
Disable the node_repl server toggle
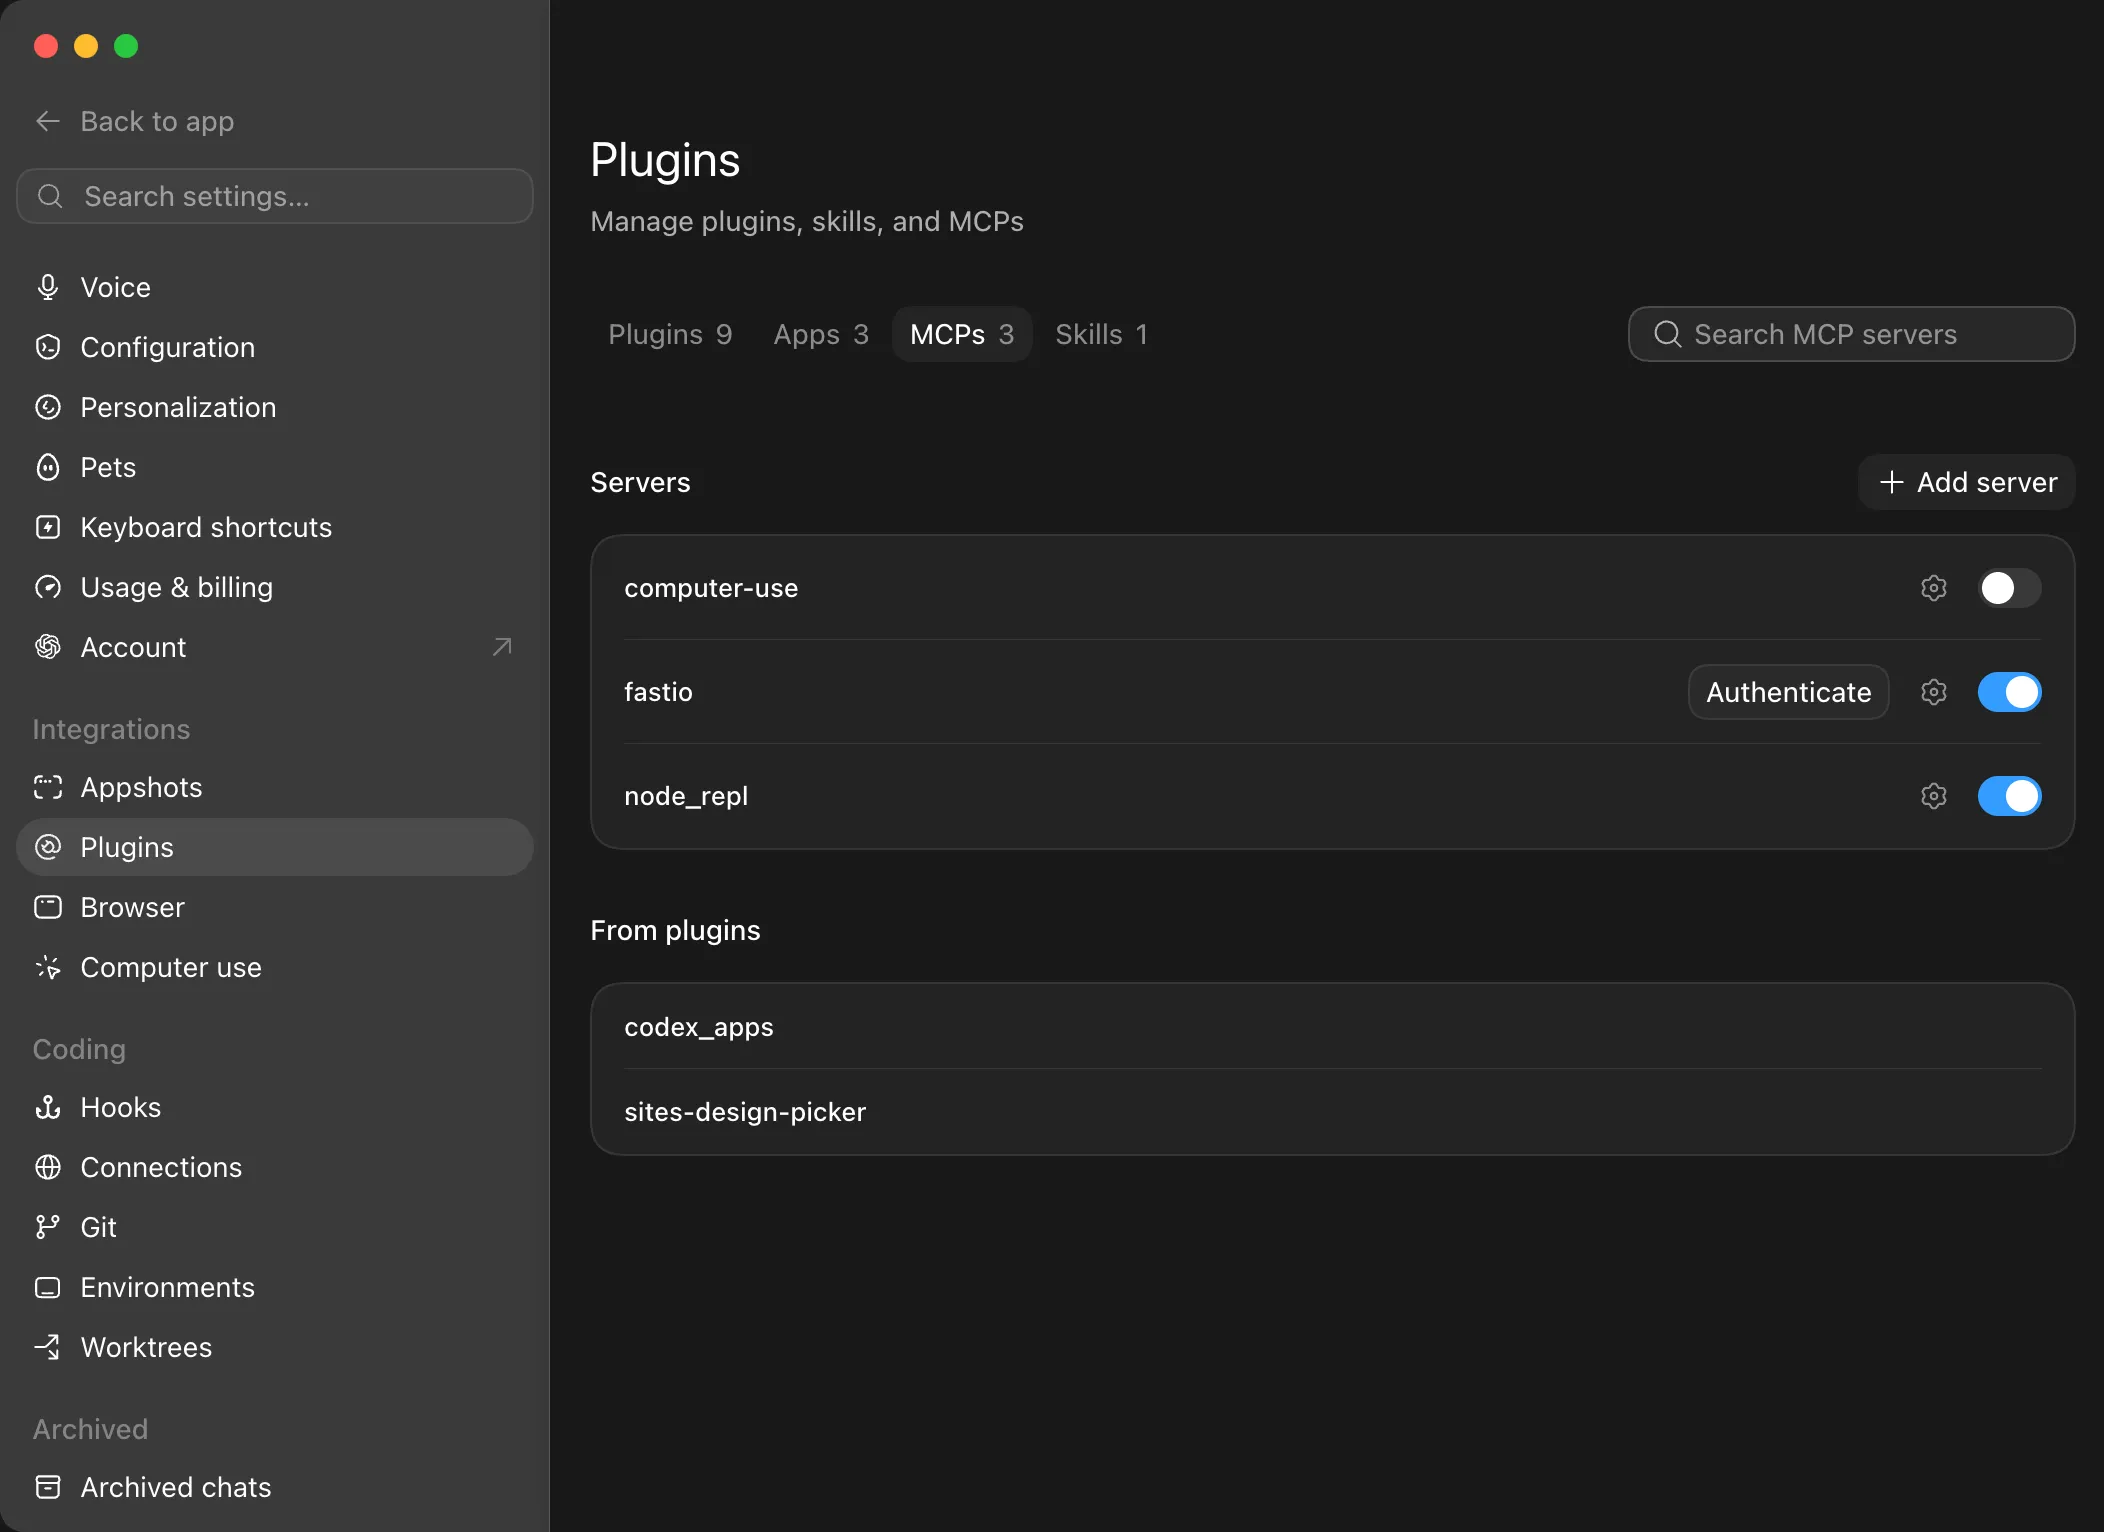[2009, 796]
